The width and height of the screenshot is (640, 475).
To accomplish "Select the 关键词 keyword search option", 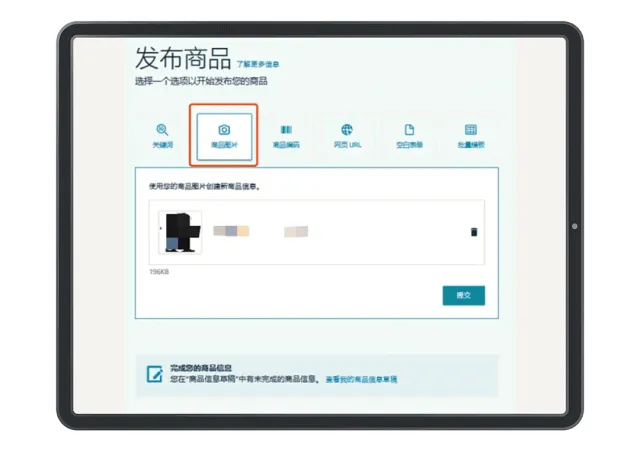I will pos(162,136).
